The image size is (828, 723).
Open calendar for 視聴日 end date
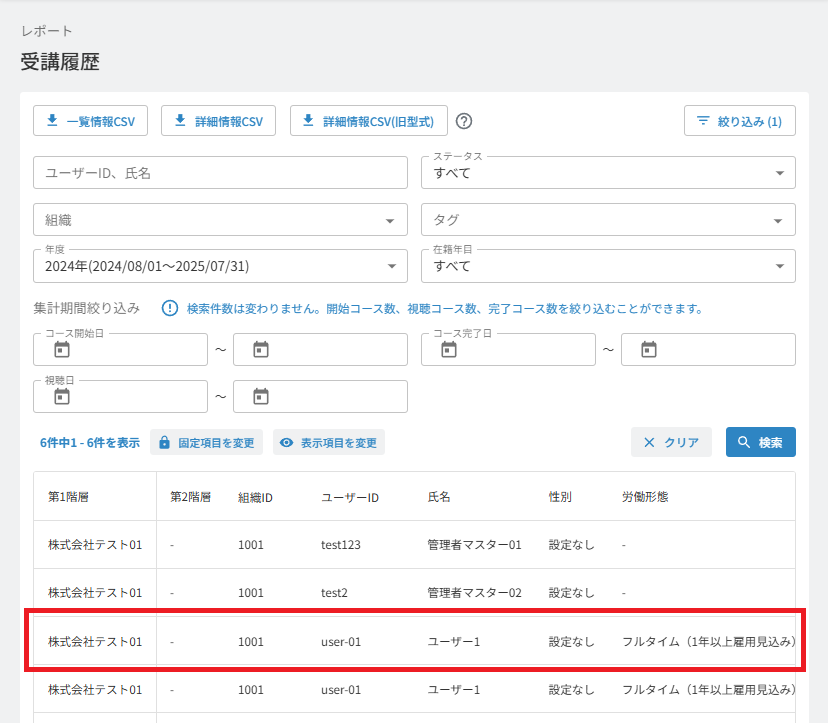[261, 397]
